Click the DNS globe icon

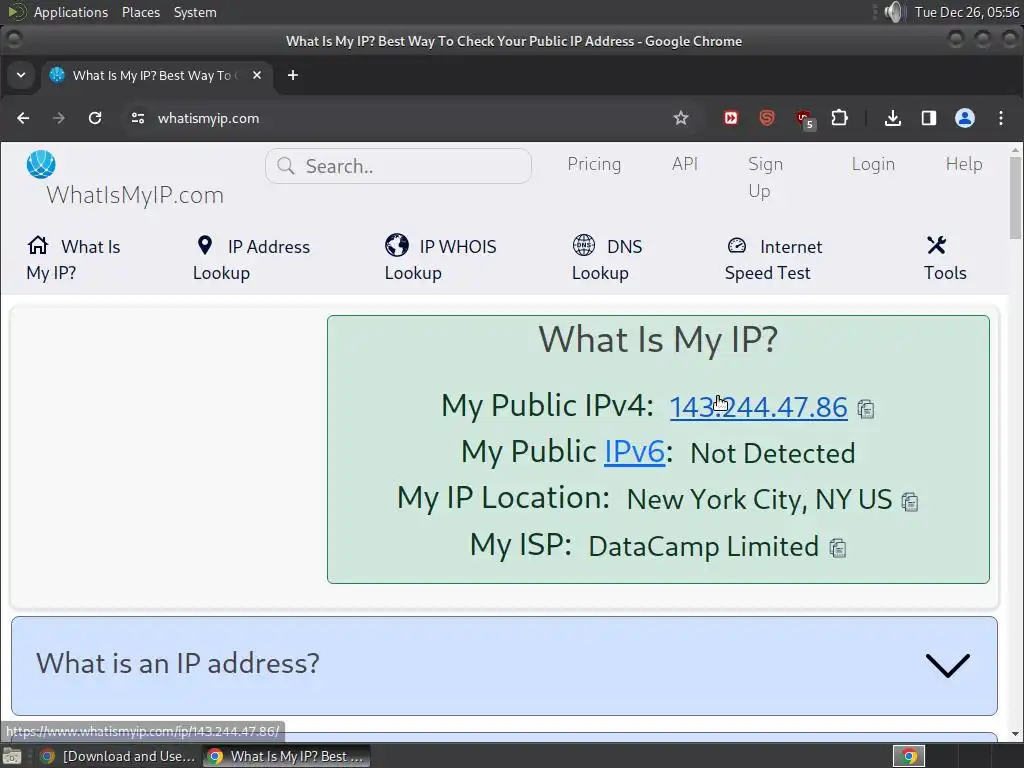584,245
